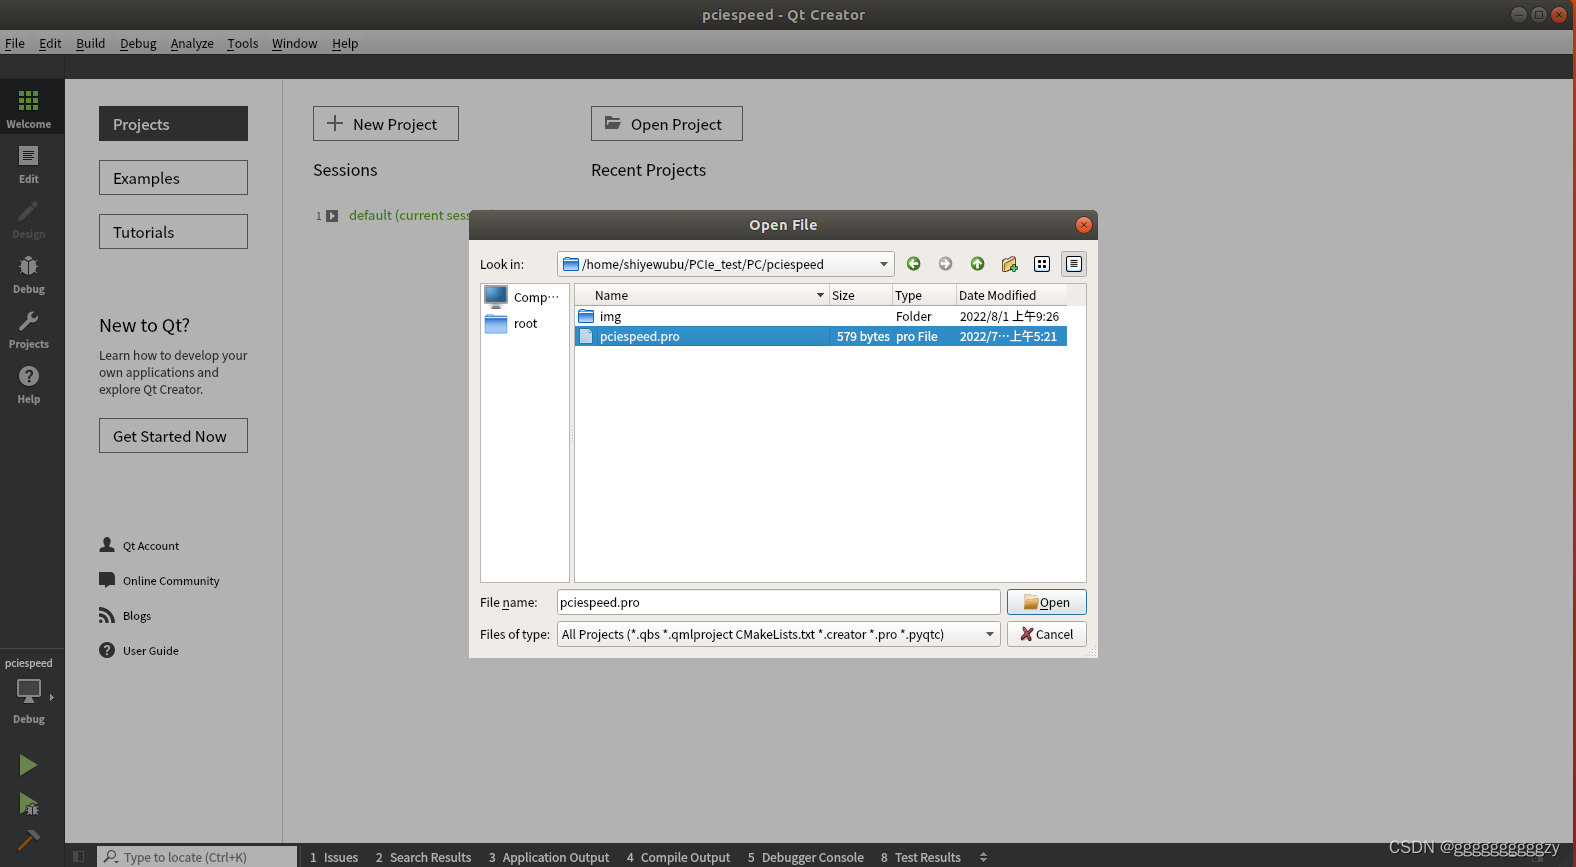Select Computer in dialog sidebar

[x=524, y=297]
